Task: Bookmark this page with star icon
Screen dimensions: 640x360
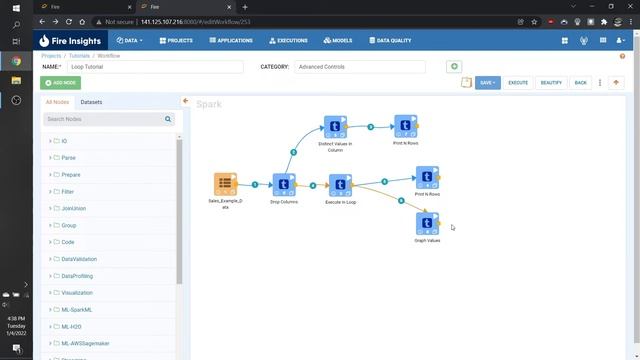Action: point(534,22)
